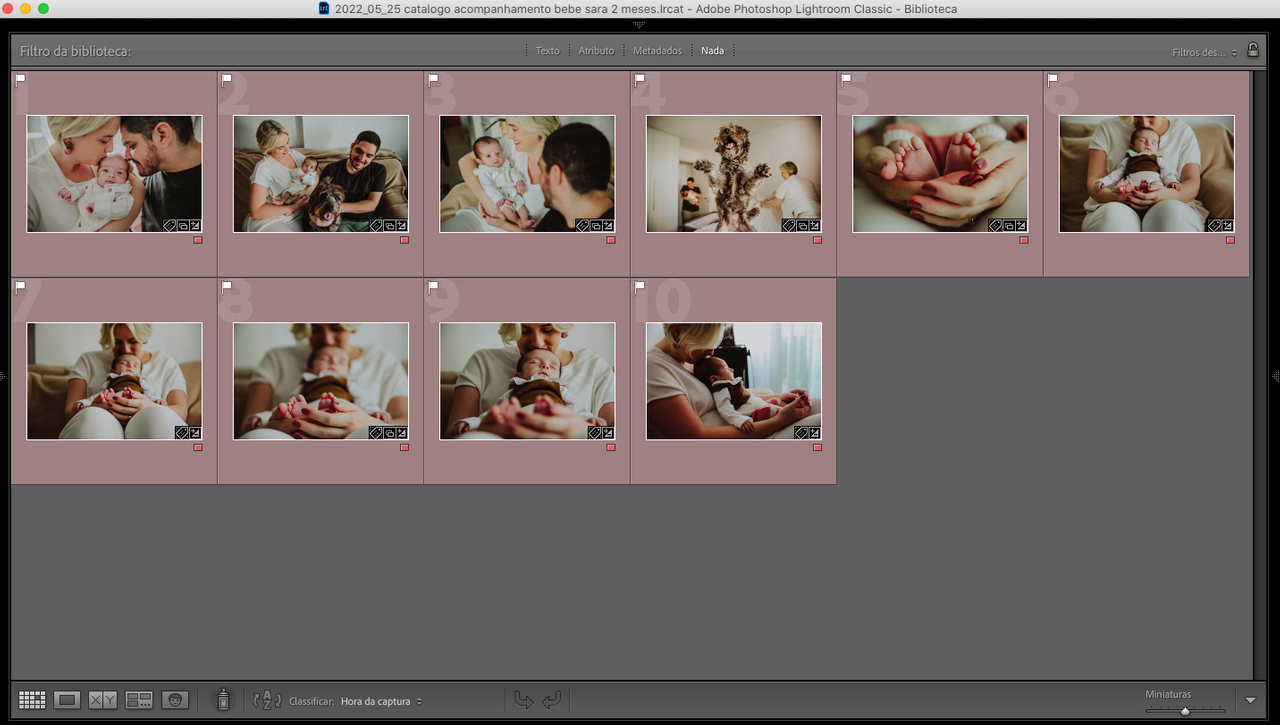Open Survey view mode

pyautogui.click(x=139, y=700)
